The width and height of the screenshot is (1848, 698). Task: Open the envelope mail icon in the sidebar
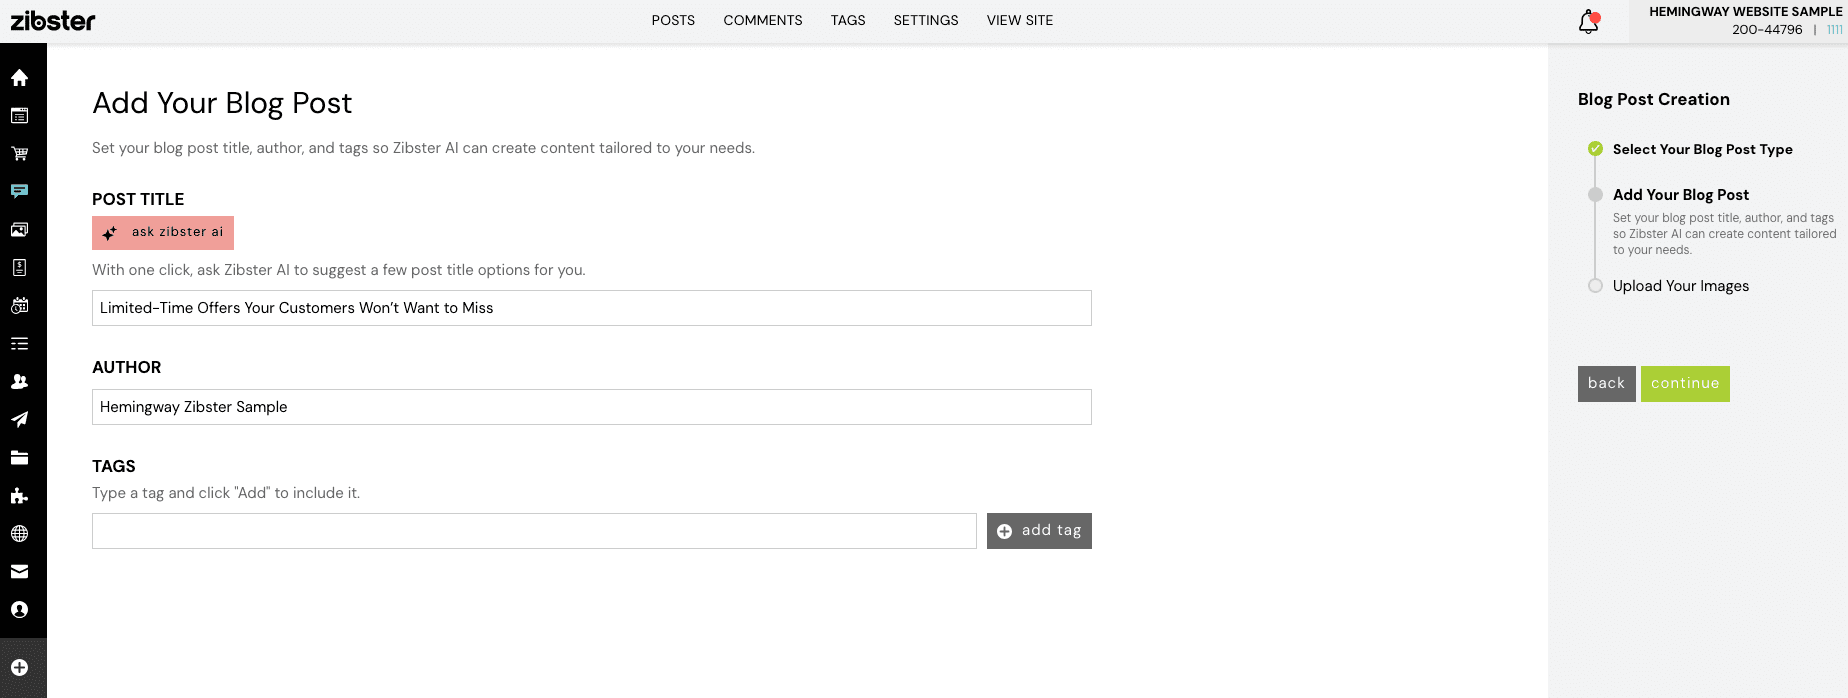click(19, 571)
